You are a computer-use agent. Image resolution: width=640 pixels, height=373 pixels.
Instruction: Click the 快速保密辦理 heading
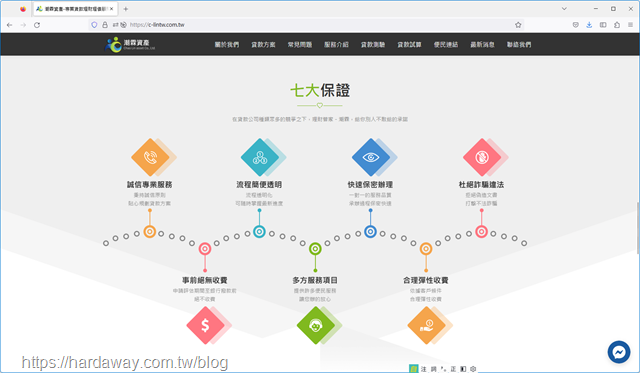coord(370,184)
